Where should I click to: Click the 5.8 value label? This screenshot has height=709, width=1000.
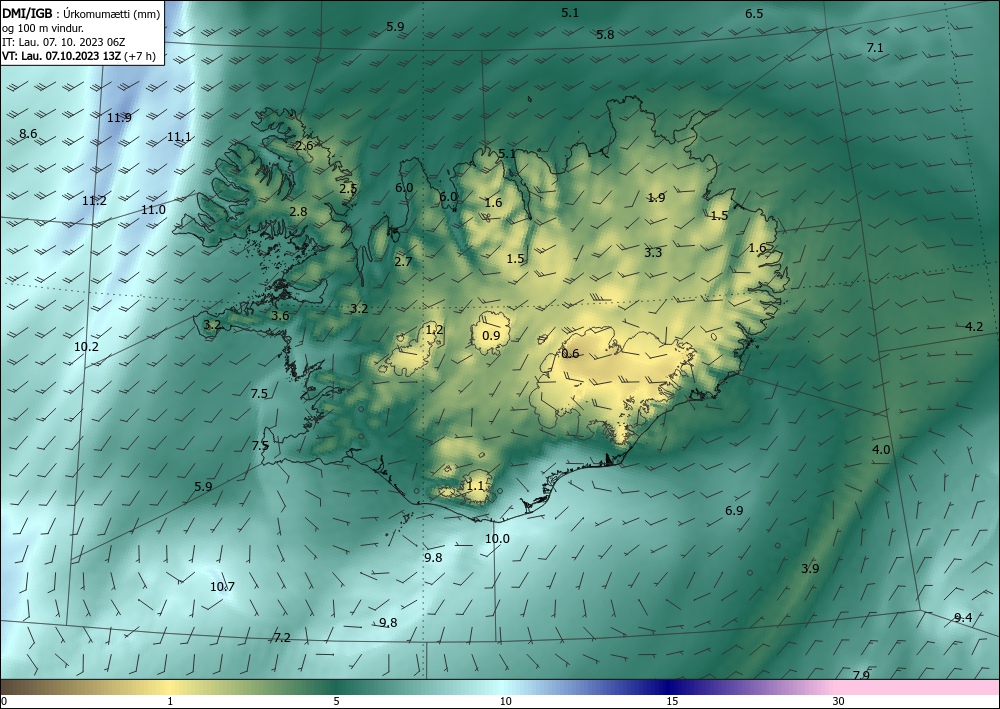coord(605,34)
